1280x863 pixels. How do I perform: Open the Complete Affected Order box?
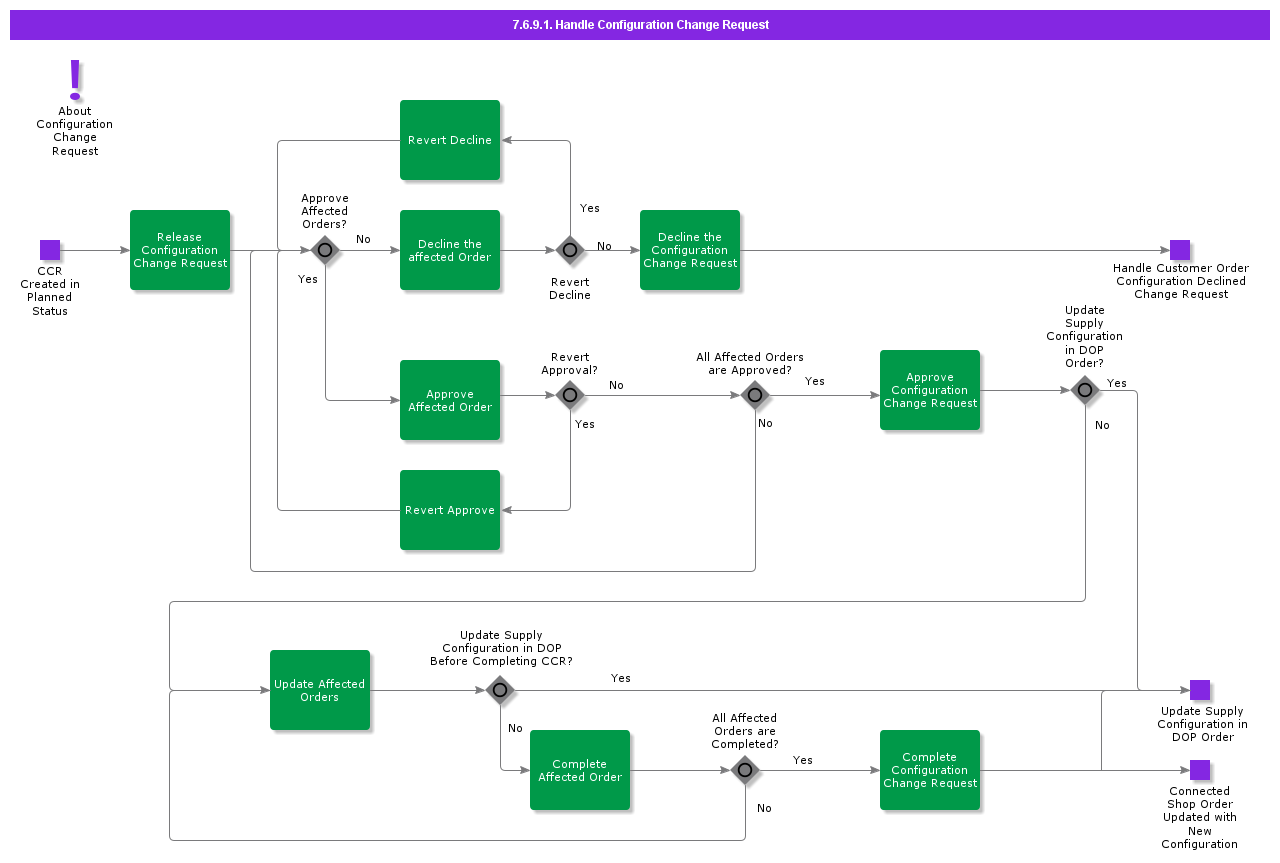point(580,770)
